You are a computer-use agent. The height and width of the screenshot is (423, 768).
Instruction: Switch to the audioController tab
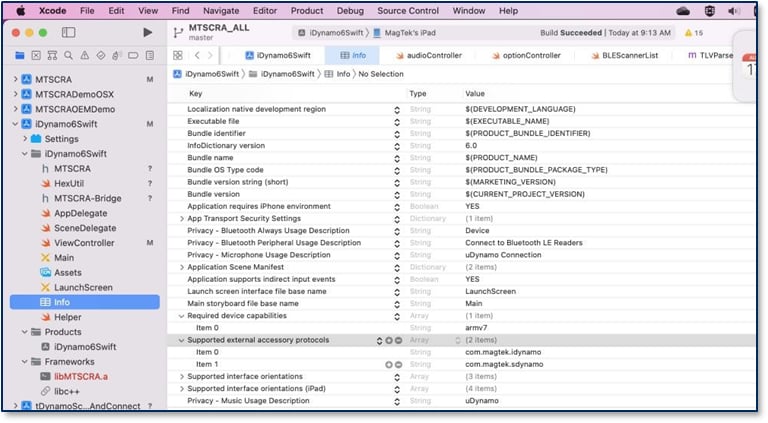[429, 55]
